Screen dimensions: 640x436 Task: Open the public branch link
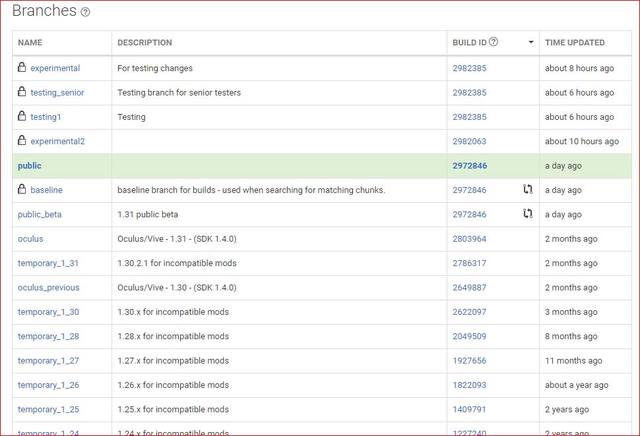(x=30, y=166)
